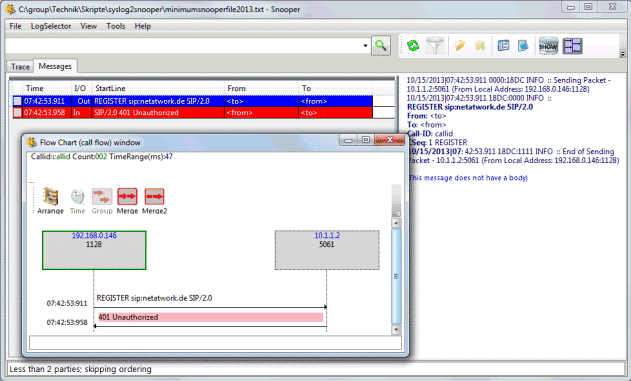The height and width of the screenshot is (381, 631).
Task: Click the flow chart vertical scrollbar thumb
Action: coord(396,276)
